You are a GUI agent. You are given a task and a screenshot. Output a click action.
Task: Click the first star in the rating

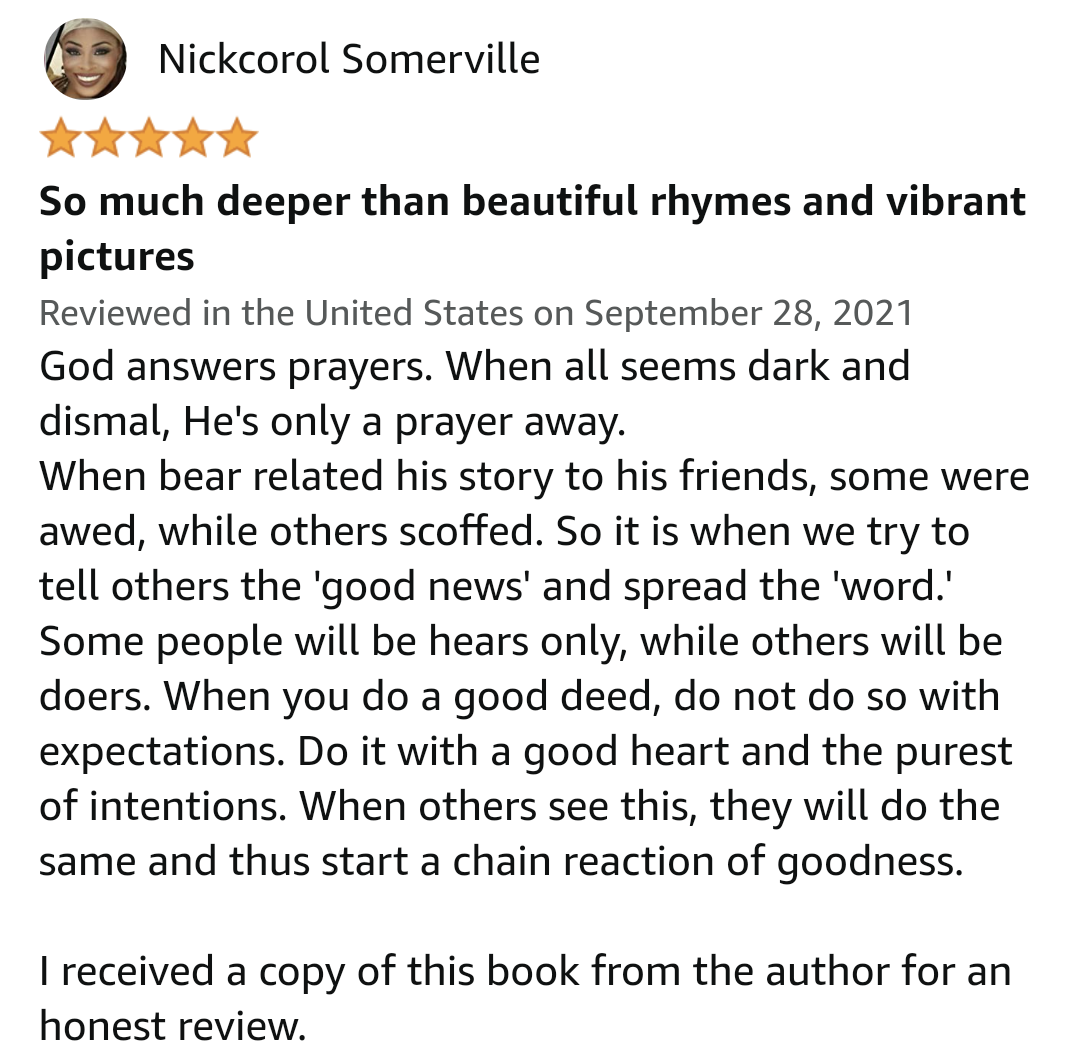(60, 138)
